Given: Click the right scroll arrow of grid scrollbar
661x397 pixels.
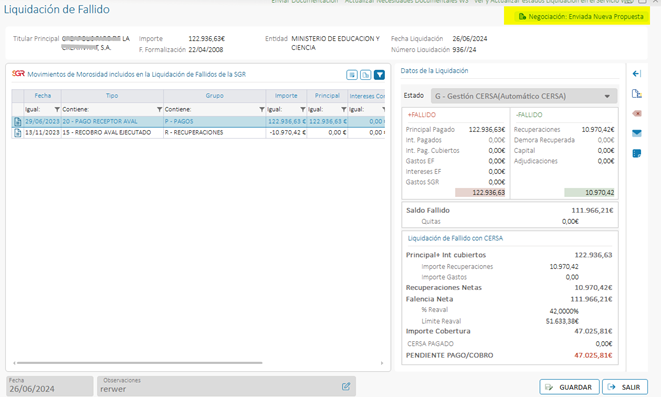Looking at the screenshot, I should (382, 363).
